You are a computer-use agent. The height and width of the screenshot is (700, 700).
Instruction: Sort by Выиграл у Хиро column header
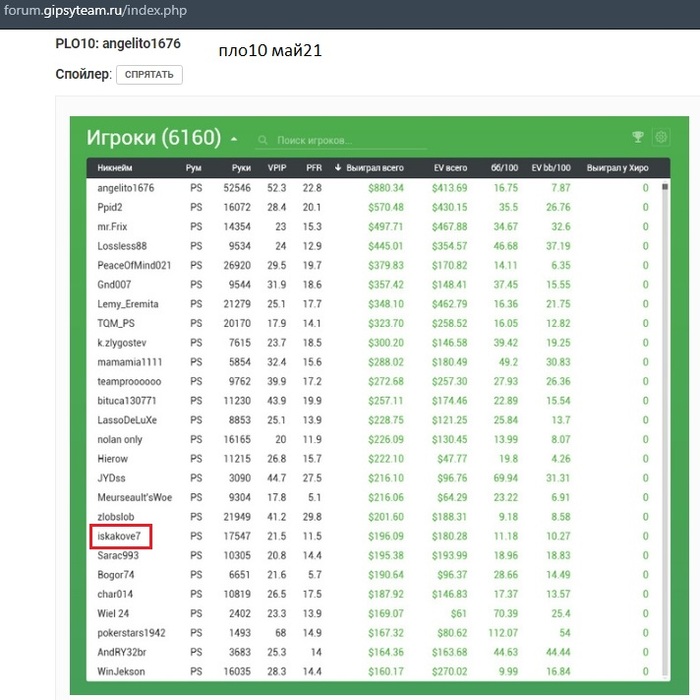617,168
